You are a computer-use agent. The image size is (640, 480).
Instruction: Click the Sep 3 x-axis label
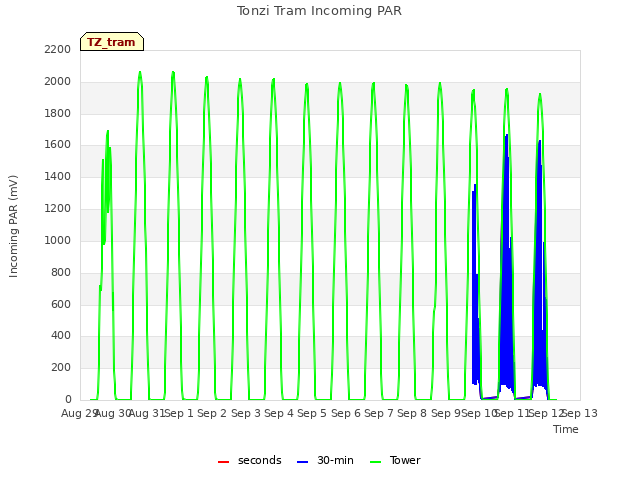coord(246,413)
